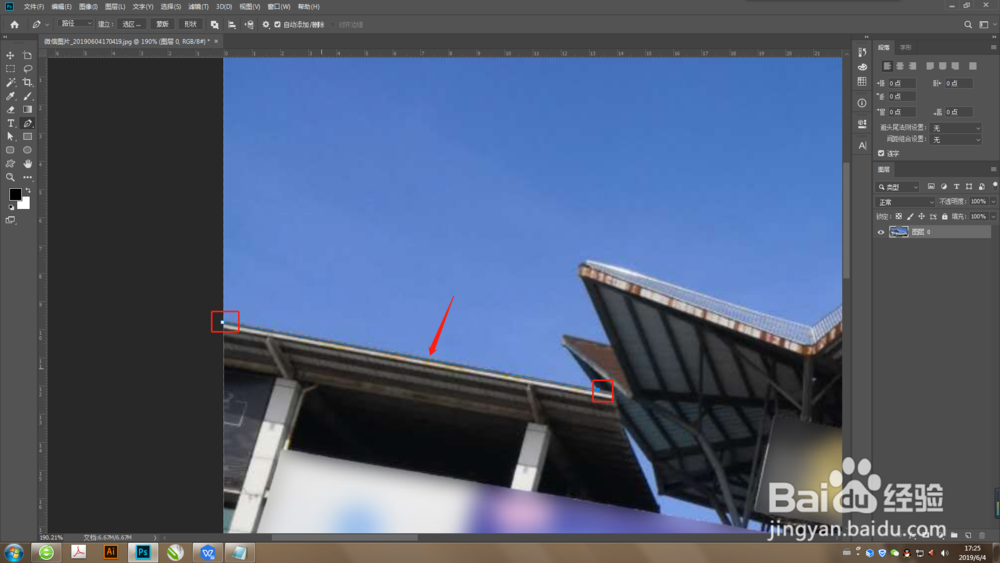Filter layers by pixel image
The width and height of the screenshot is (1000, 563).
pos(931,186)
